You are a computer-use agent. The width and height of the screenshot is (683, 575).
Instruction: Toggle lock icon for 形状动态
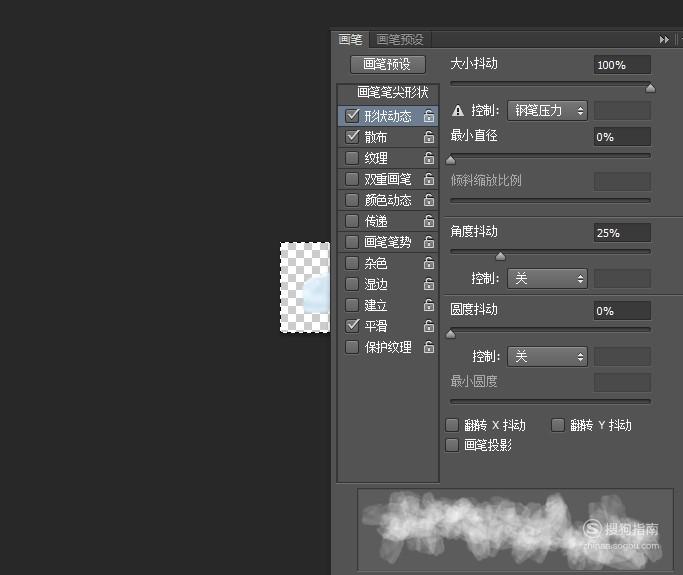click(429, 116)
